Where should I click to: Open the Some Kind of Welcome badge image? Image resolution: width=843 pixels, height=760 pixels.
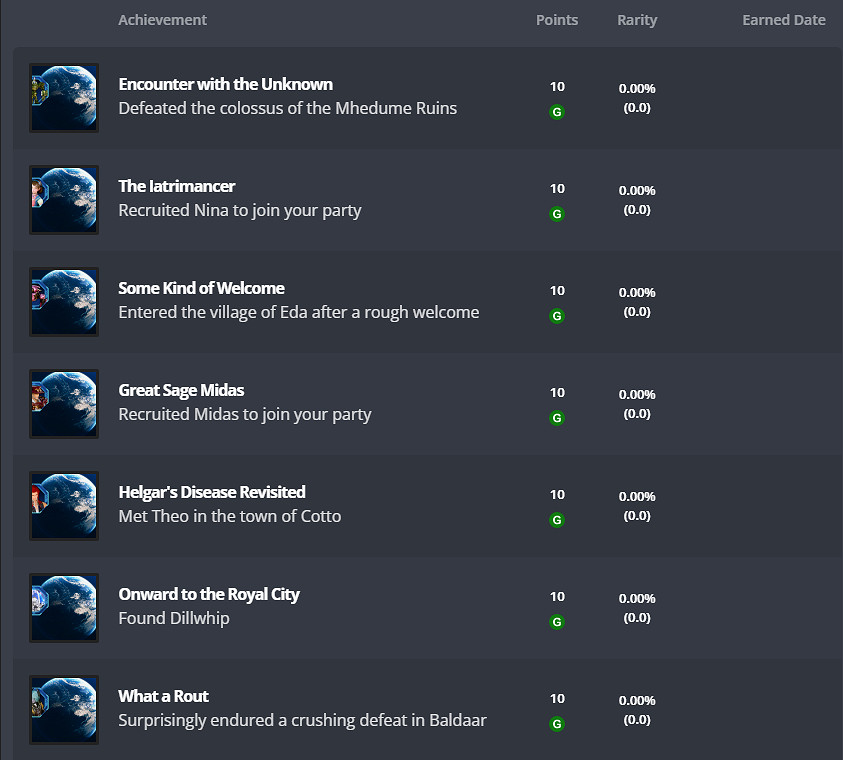point(64,302)
